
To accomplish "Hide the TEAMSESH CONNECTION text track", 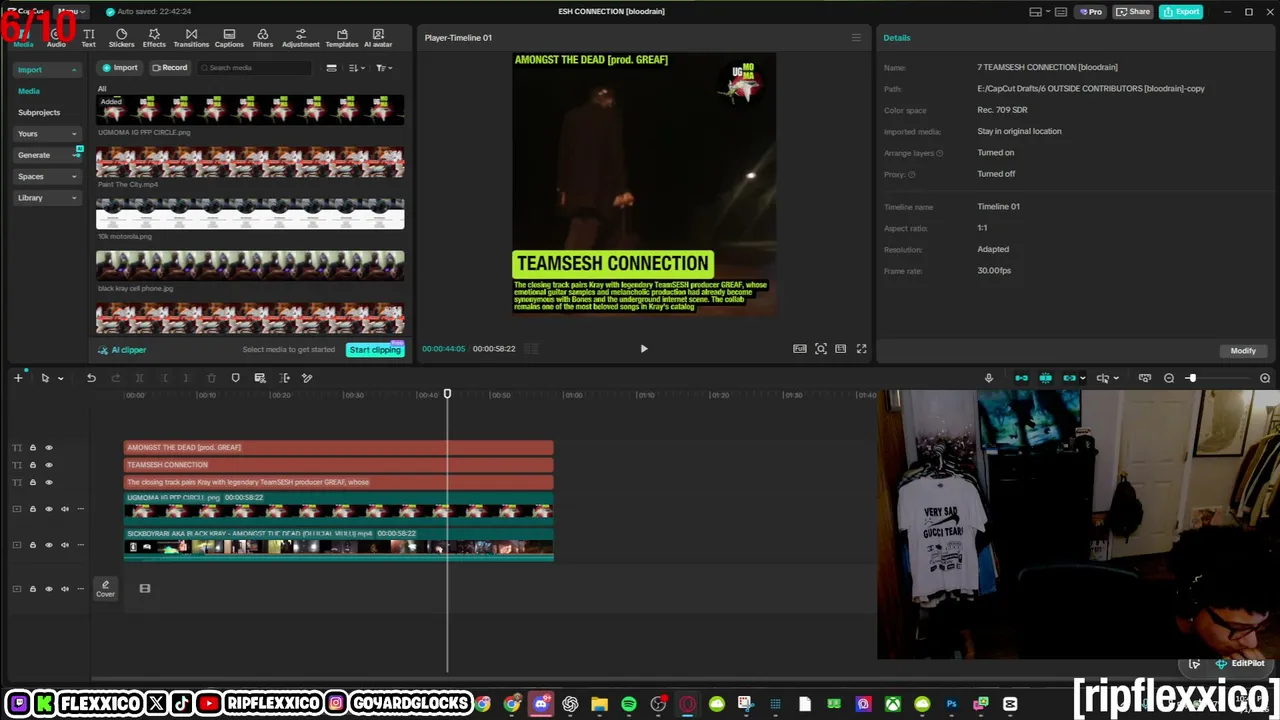I will point(49,465).
